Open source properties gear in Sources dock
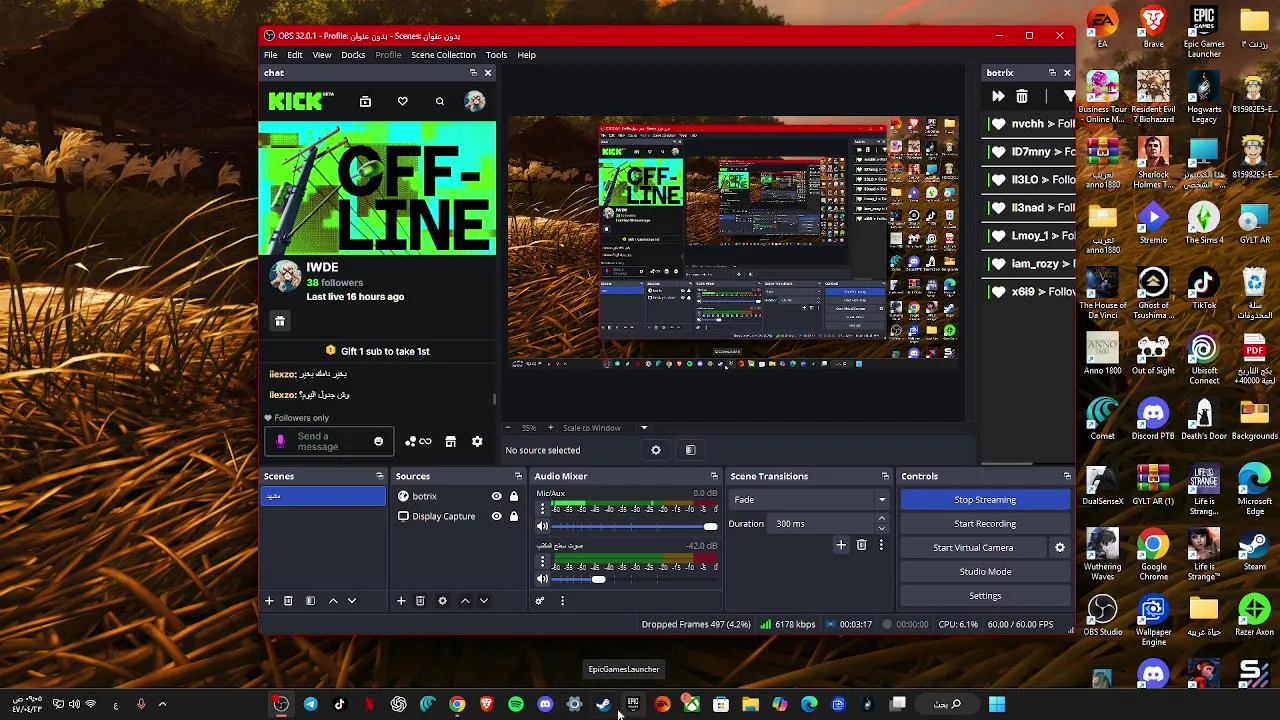This screenshot has width=1280, height=720. click(x=442, y=601)
